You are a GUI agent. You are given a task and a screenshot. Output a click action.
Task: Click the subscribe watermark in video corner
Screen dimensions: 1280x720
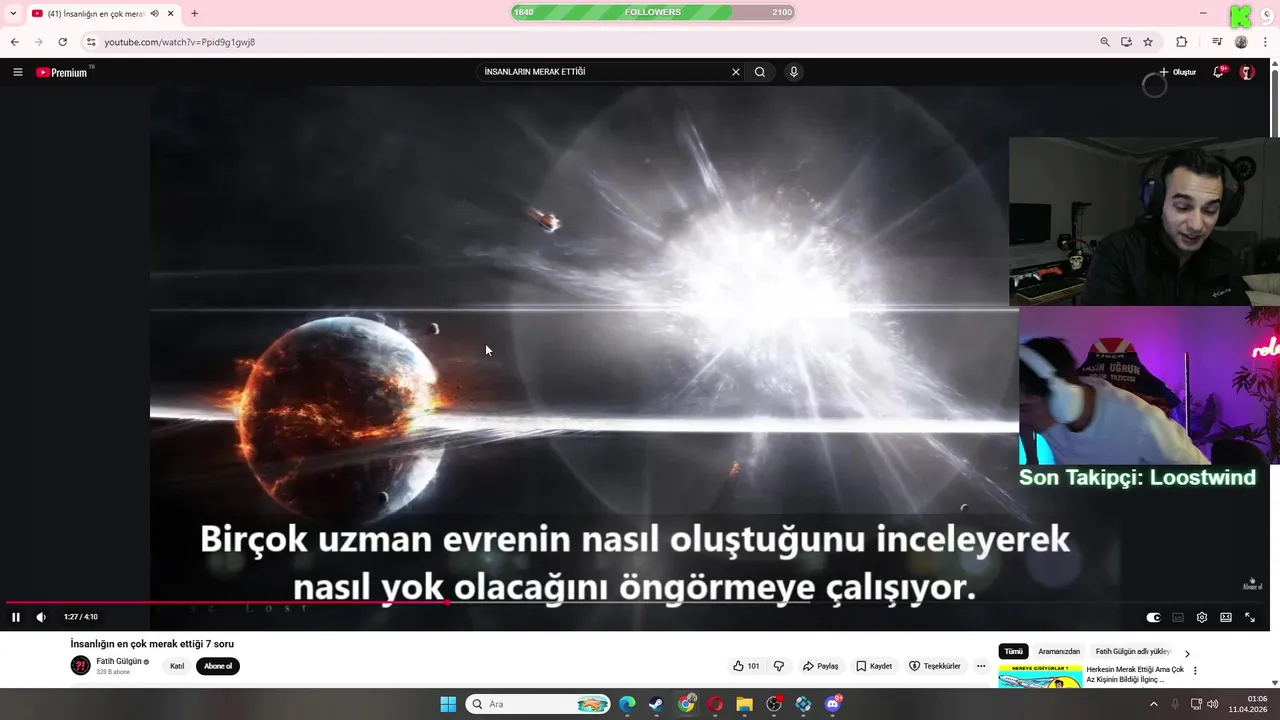[x=1252, y=584]
